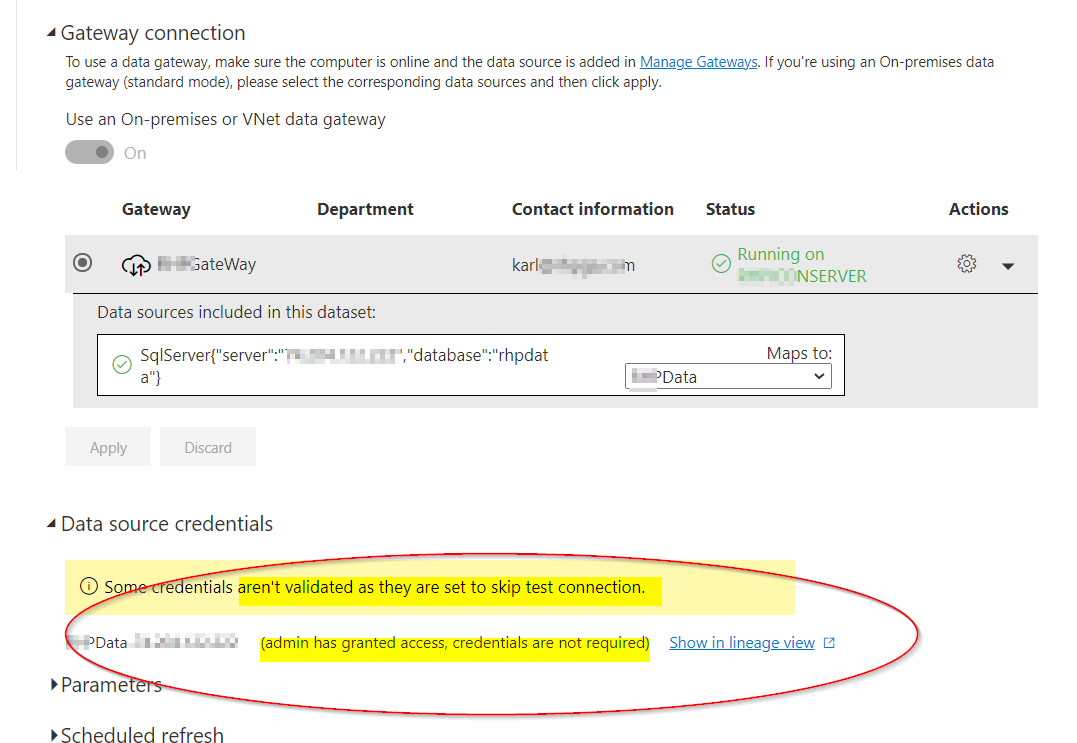The image size is (1077, 743).
Task: Expand the gateway row actions arrow
Action: click(1008, 266)
